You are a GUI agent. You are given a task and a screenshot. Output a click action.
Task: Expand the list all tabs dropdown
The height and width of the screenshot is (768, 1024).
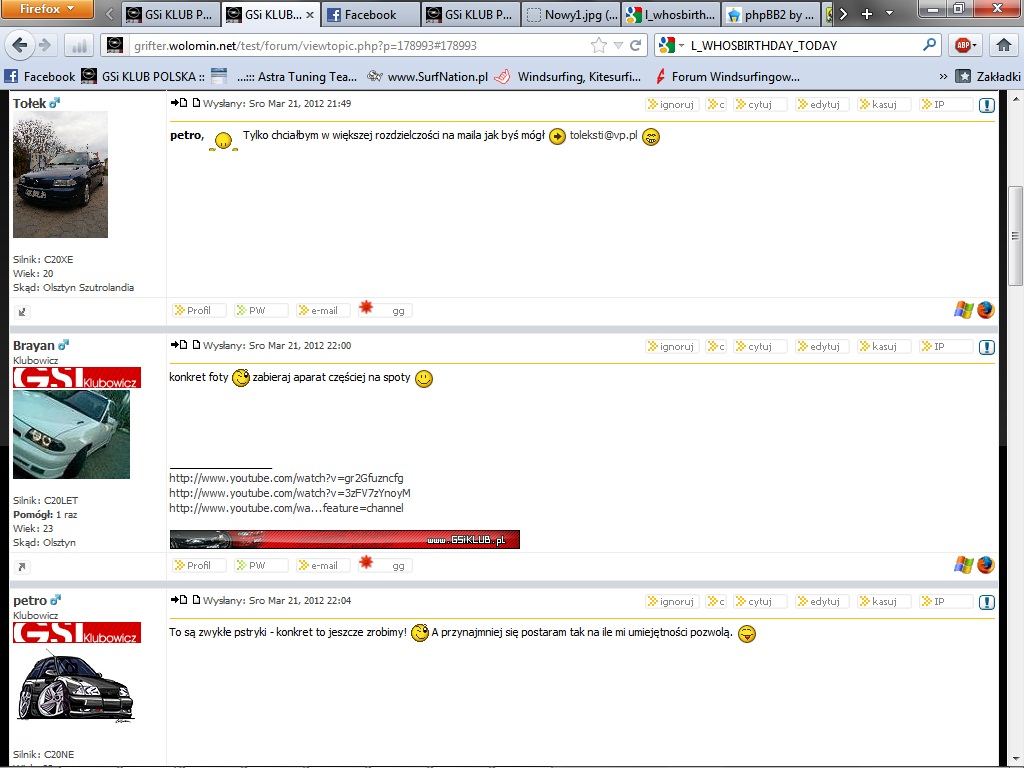pos(889,14)
